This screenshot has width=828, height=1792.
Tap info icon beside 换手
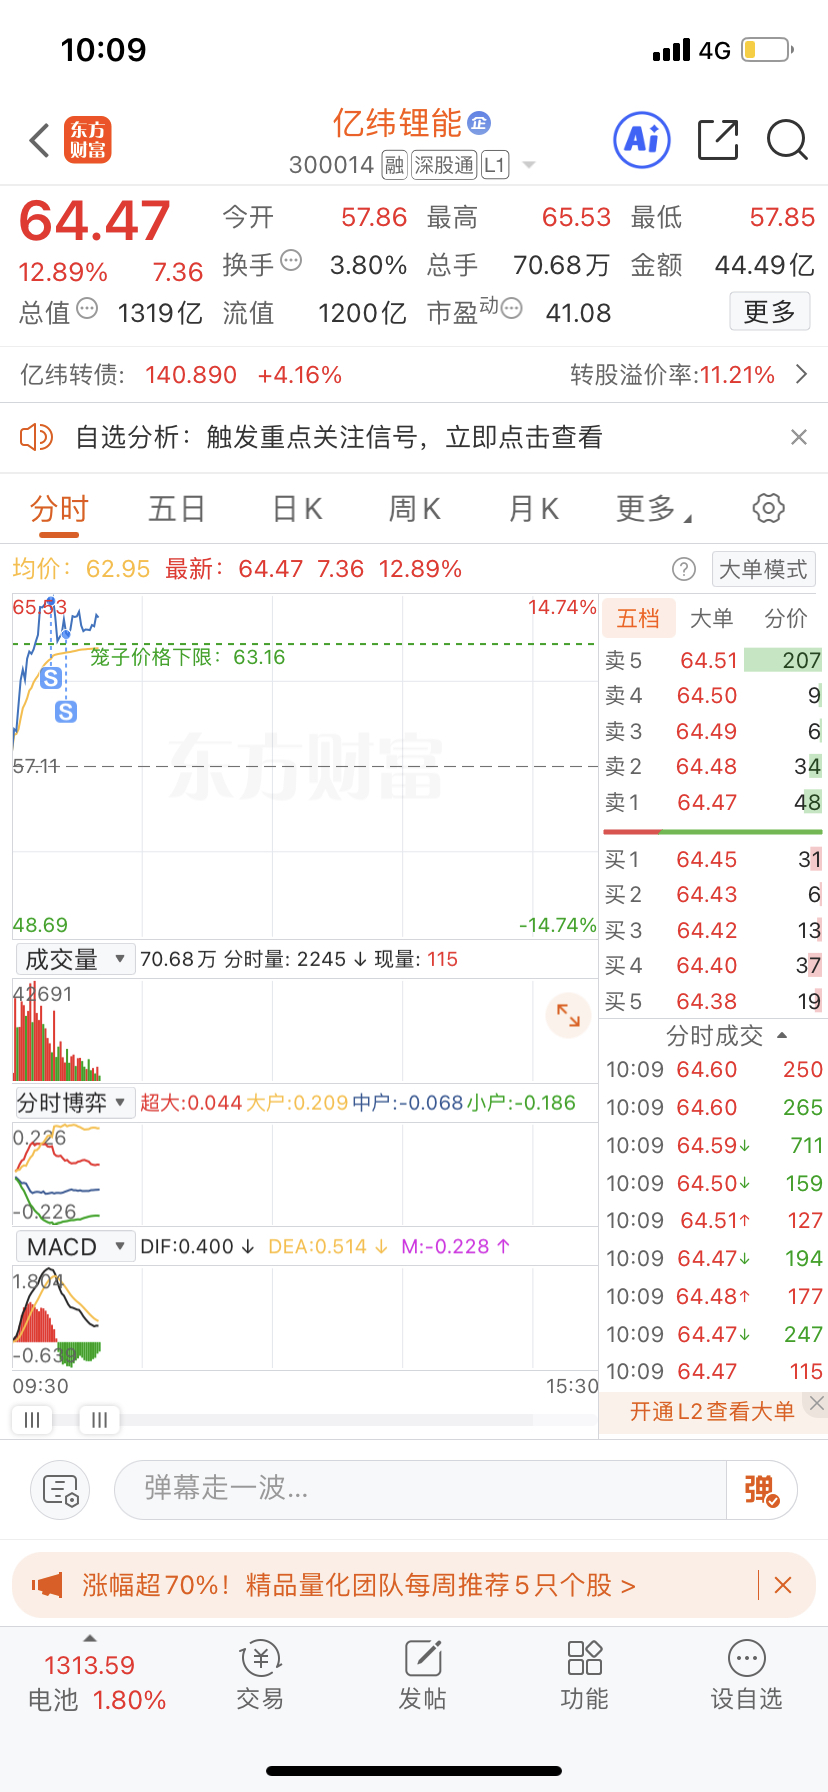click(x=291, y=261)
